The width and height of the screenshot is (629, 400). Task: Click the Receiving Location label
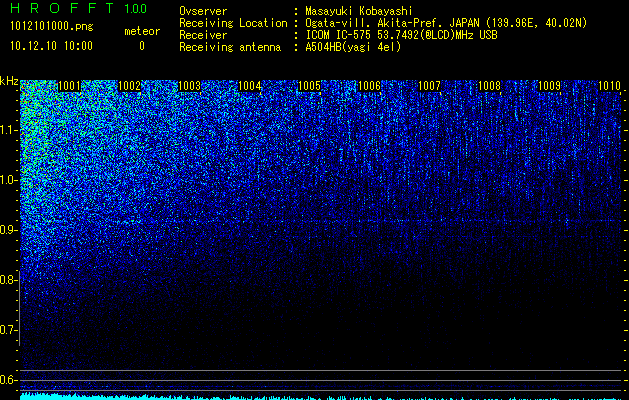(233, 23)
